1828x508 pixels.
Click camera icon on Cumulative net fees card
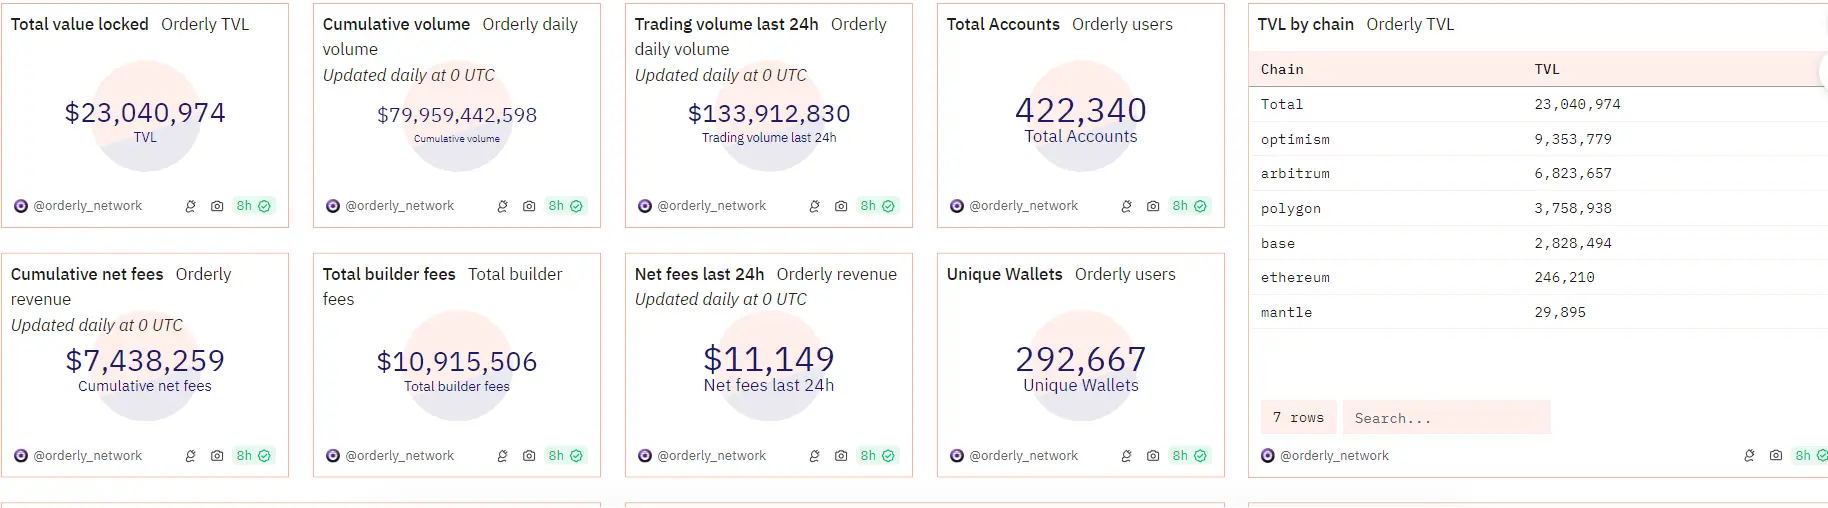click(x=217, y=456)
